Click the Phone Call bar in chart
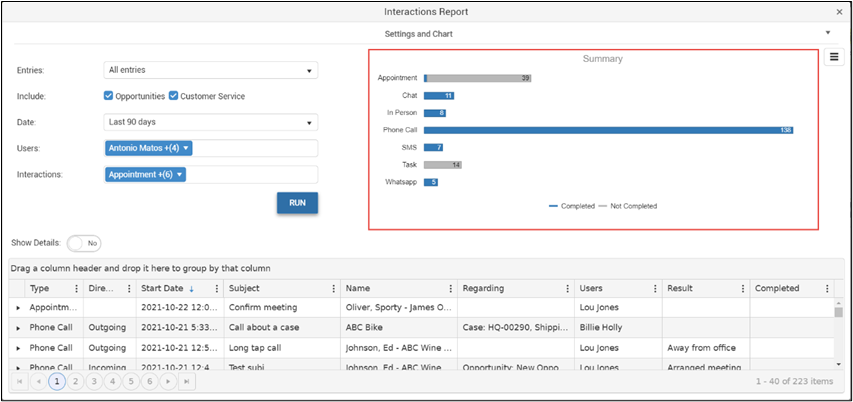 (609, 131)
